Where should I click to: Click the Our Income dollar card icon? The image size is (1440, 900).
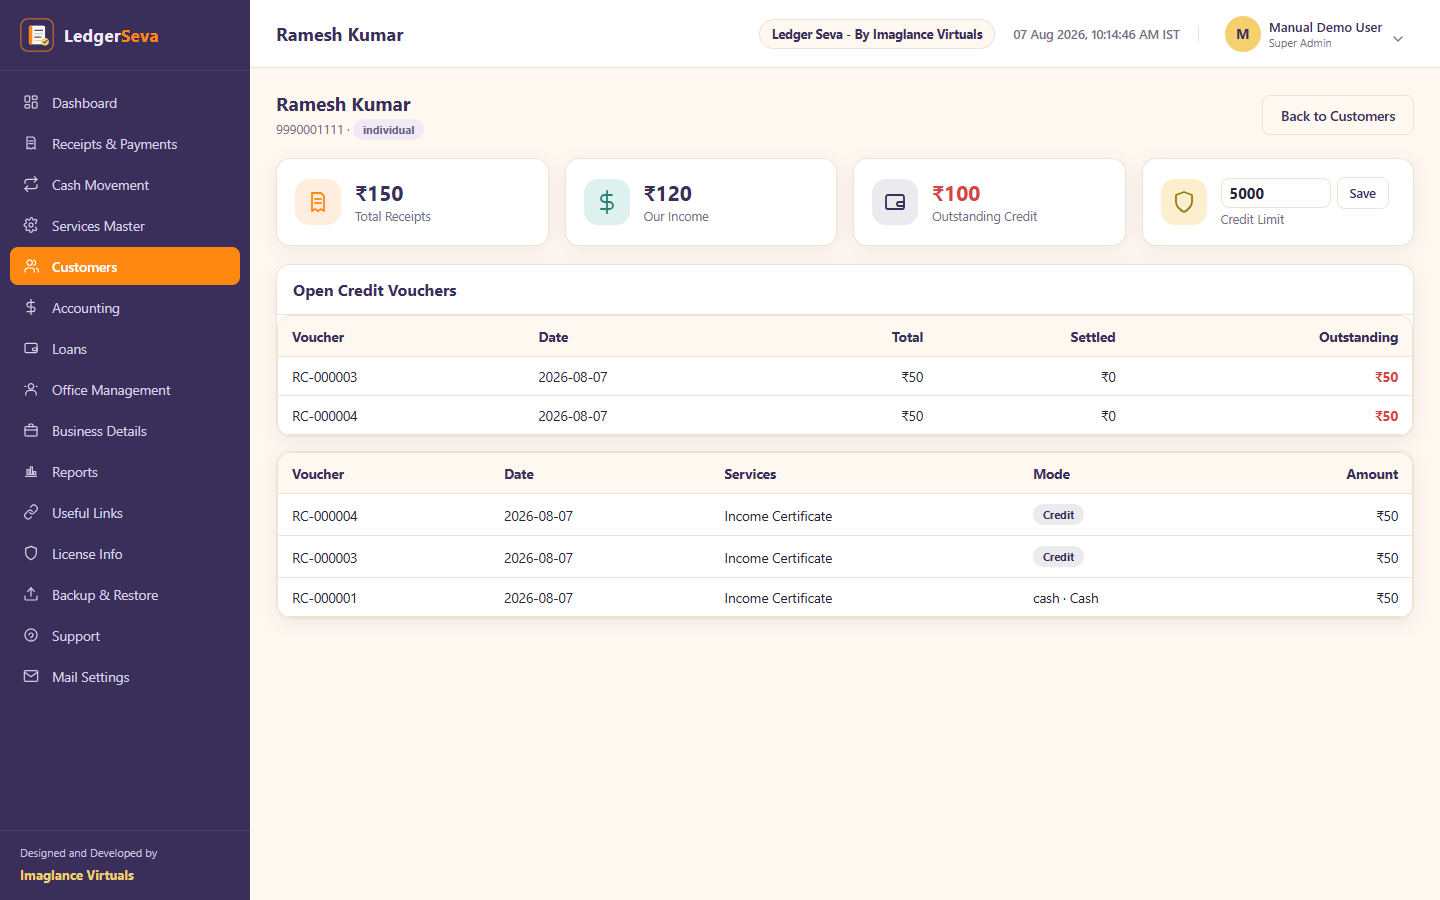point(607,202)
